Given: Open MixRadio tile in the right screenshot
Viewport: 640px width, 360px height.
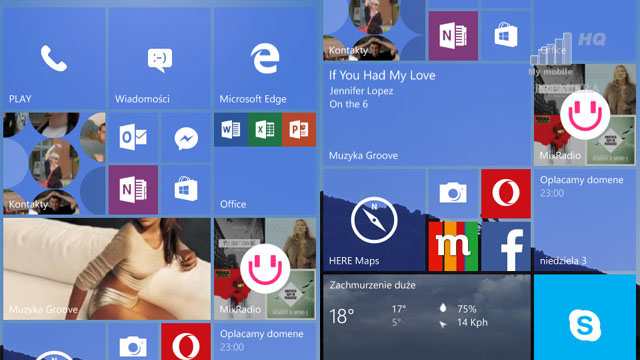Looking at the screenshot, I should click(x=585, y=115).
